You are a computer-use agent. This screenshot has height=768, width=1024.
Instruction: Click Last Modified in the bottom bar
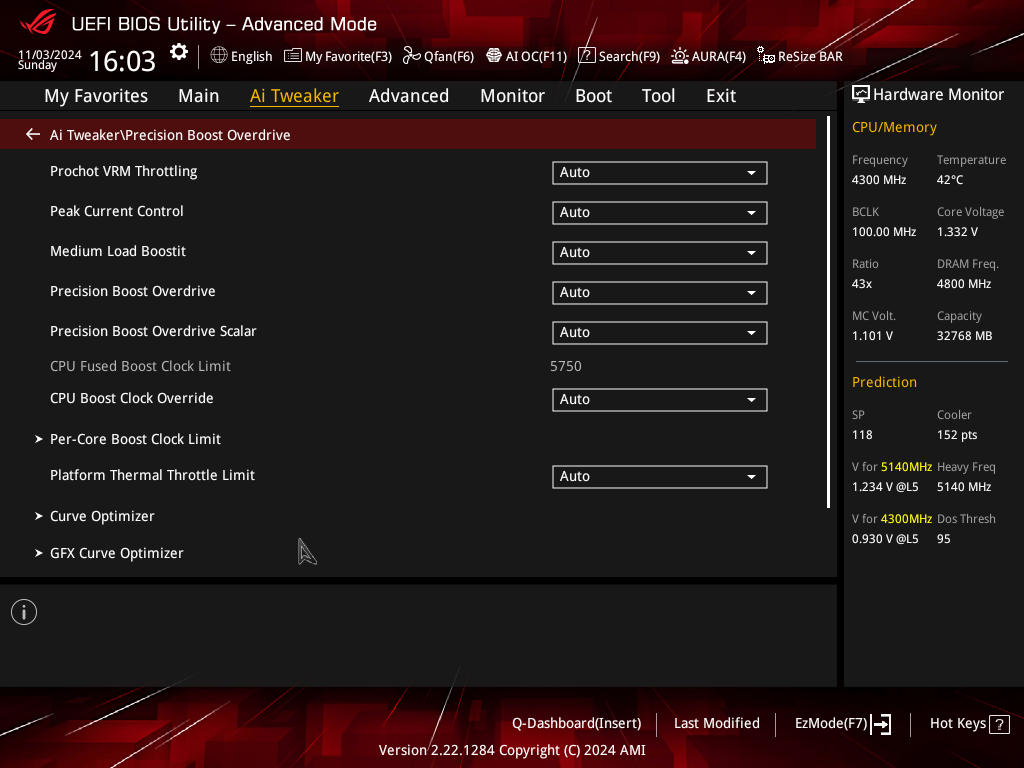tap(716, 723)
